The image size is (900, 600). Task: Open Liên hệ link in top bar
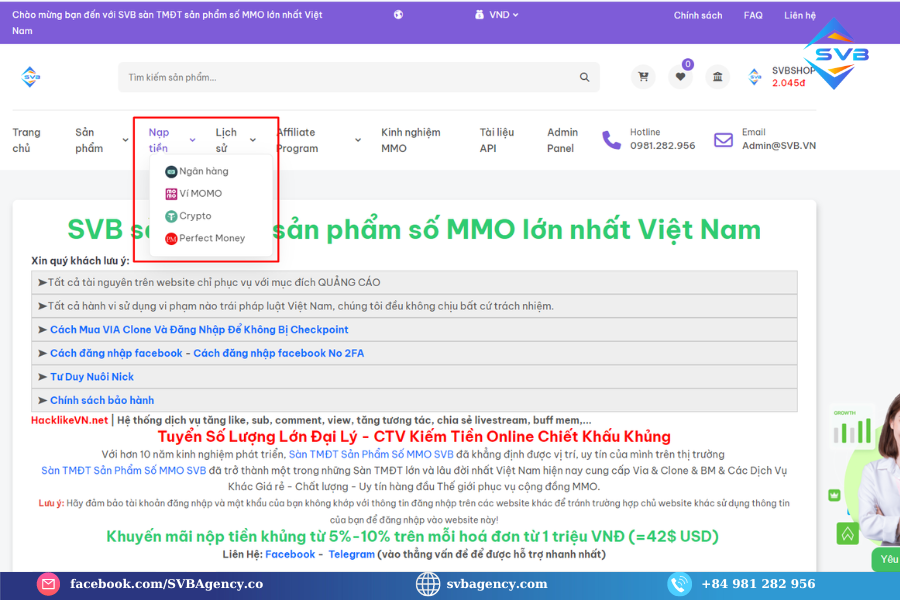(x=800, y=16)
